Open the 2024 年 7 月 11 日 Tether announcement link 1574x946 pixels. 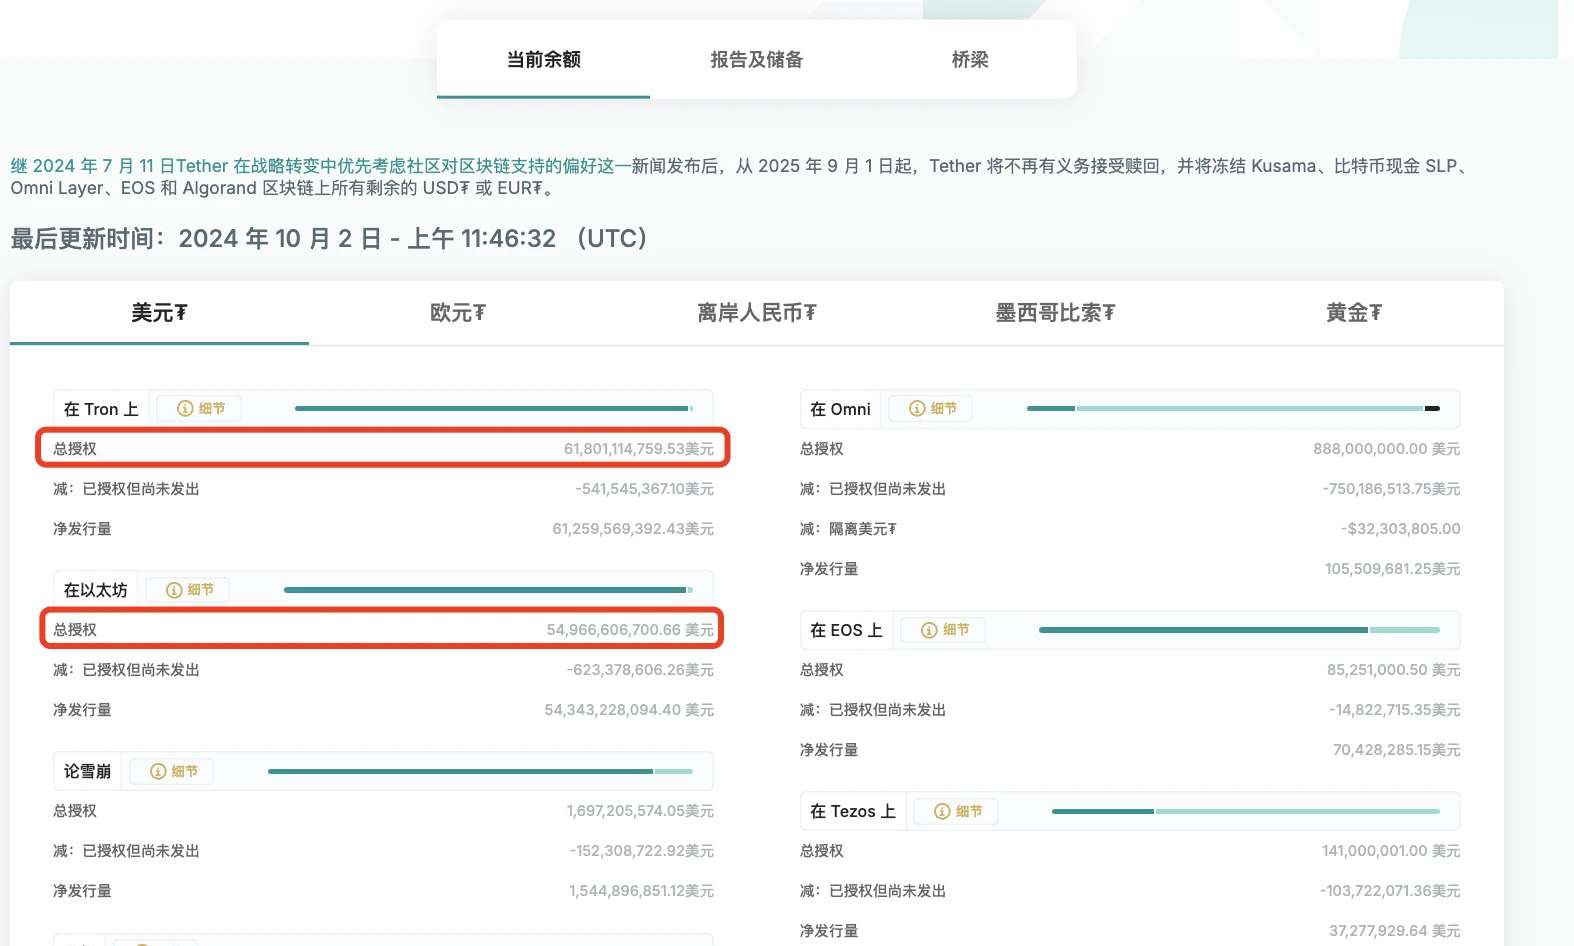320,166
